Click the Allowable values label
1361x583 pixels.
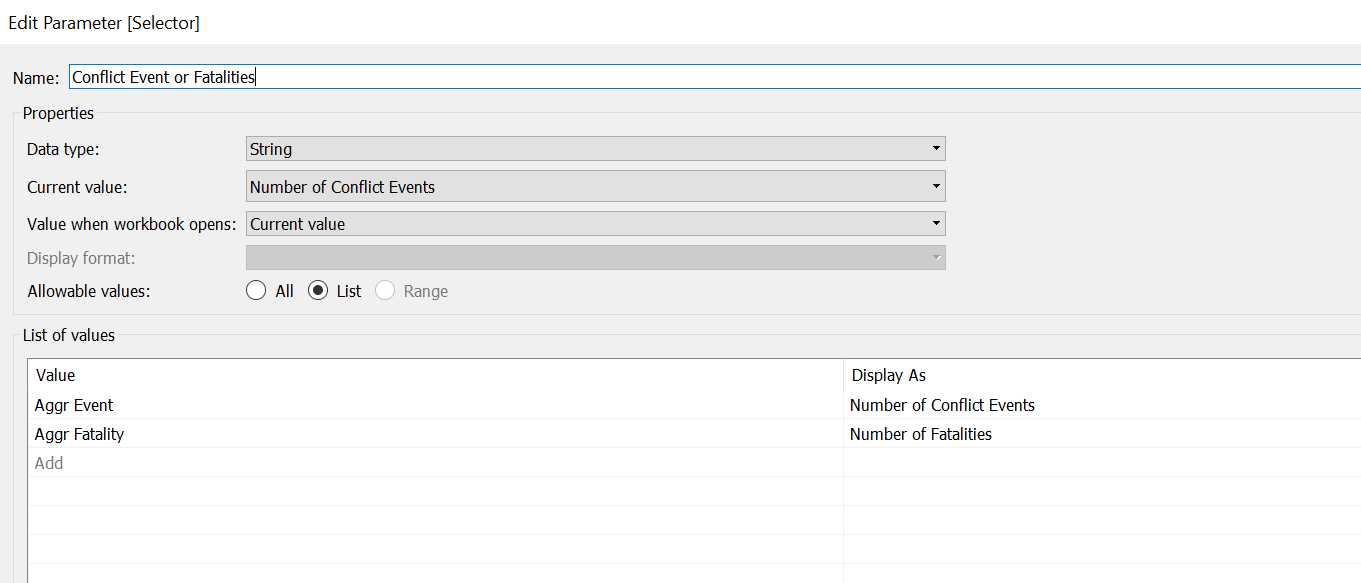click(x=88, y=291)
